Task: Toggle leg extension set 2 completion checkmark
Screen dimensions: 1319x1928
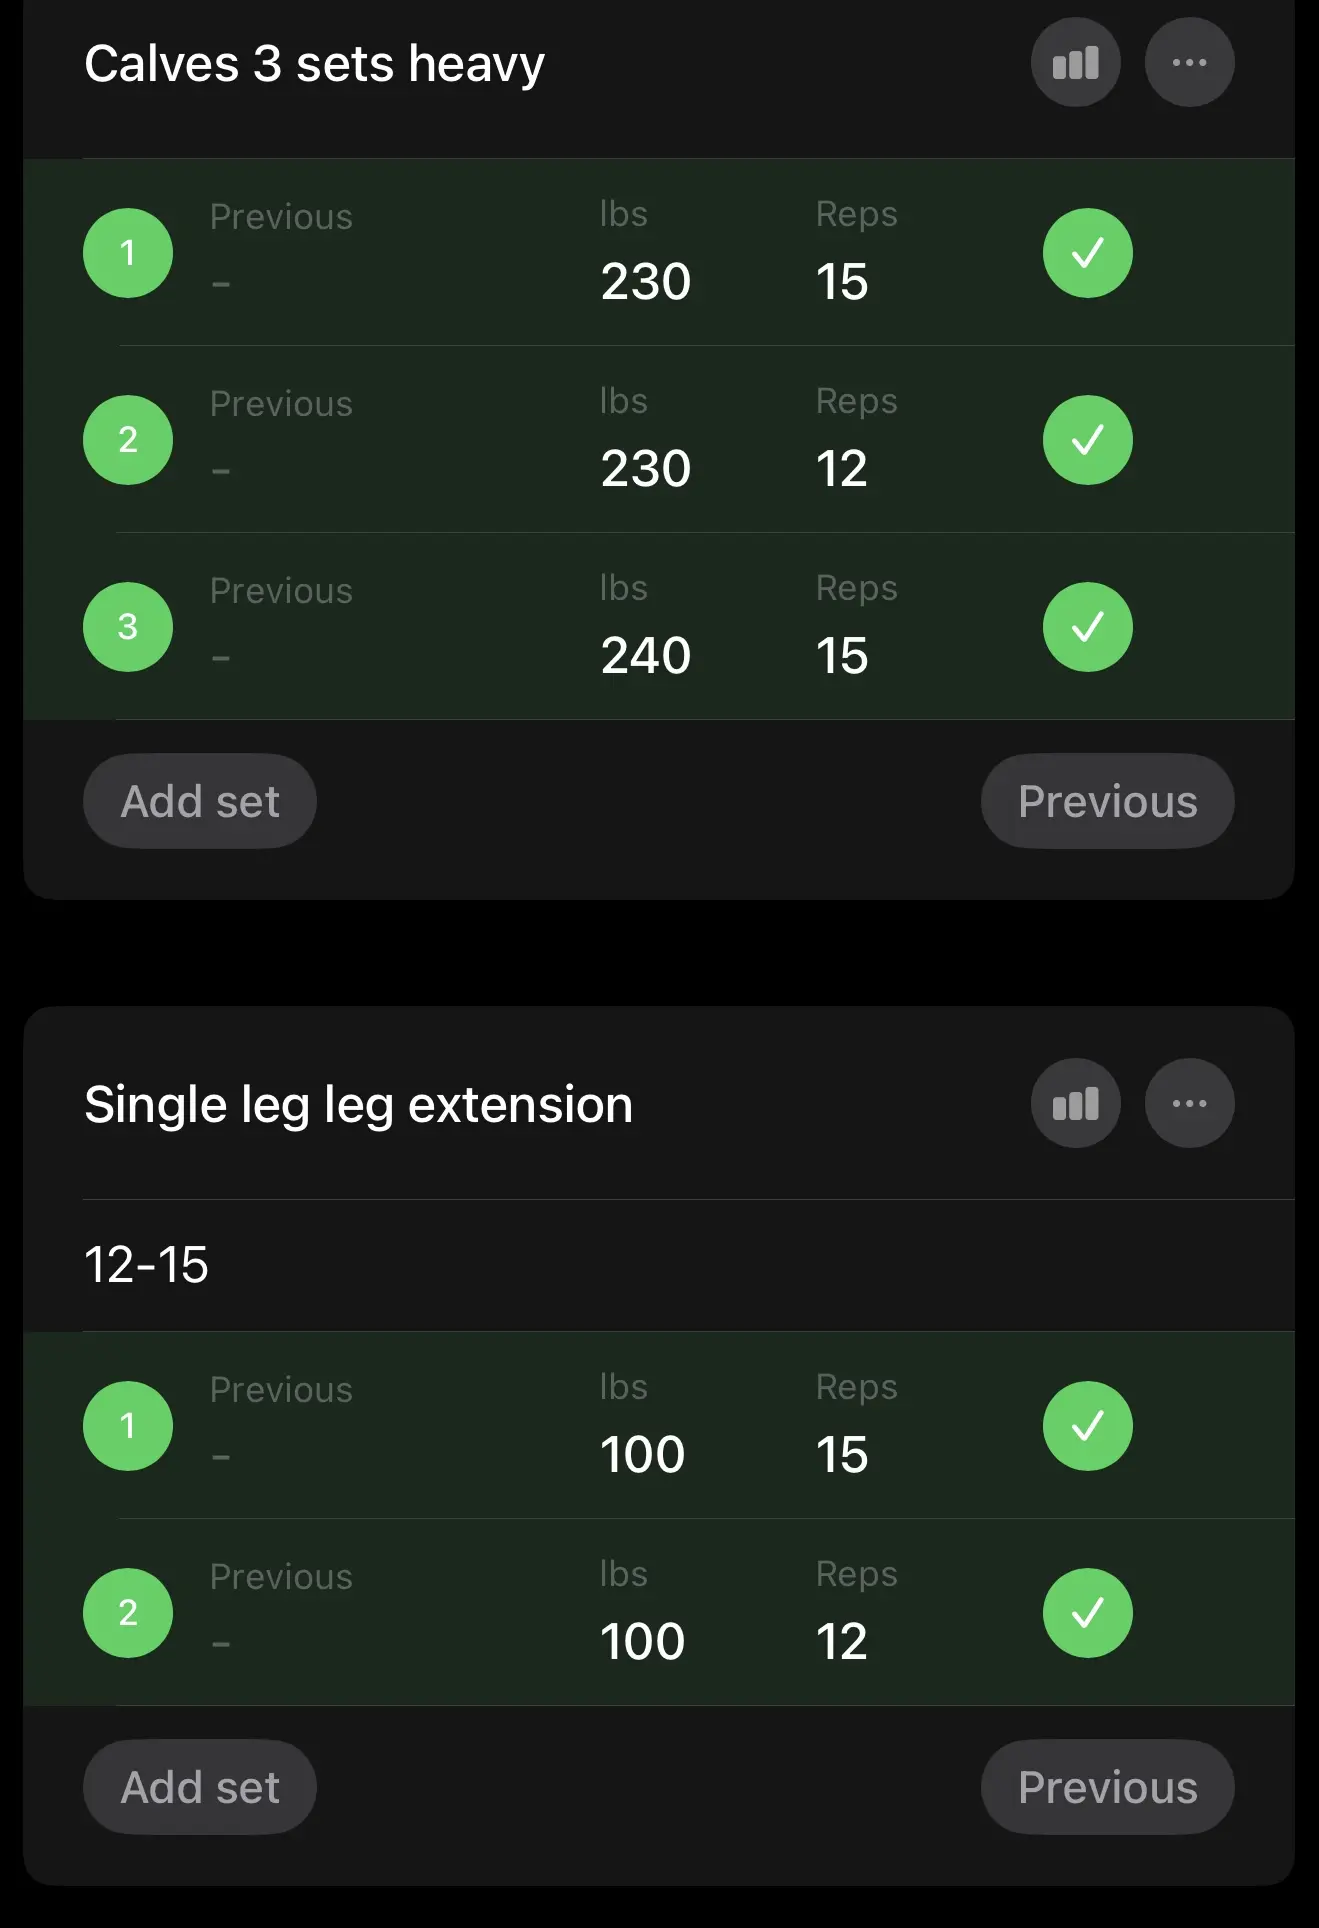Action: click(1087, 1613)
